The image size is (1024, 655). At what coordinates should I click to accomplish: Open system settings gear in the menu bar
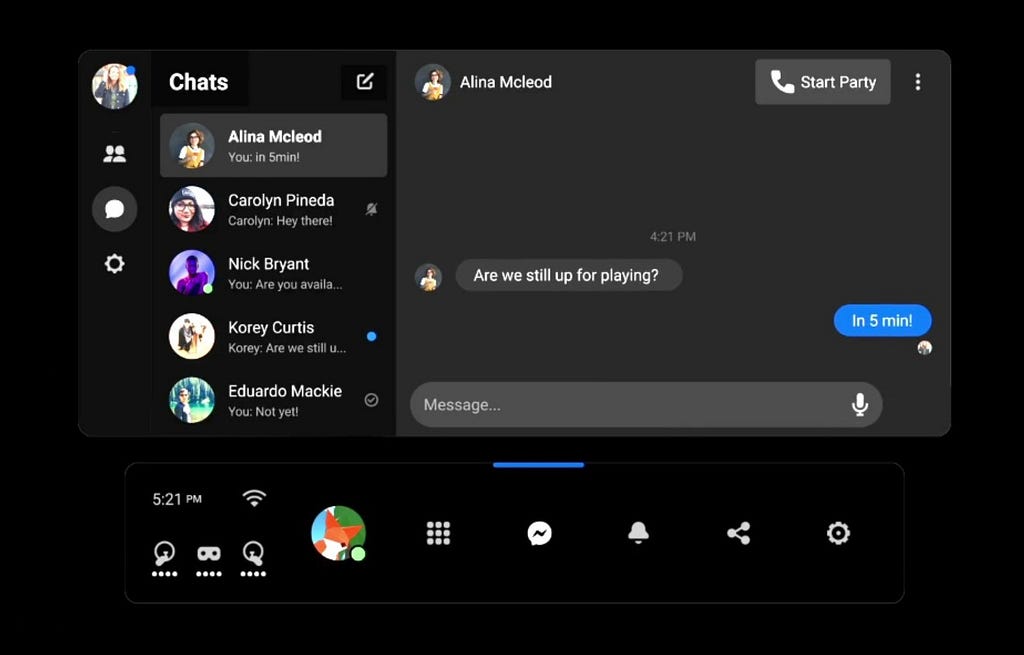coord(839,533)
